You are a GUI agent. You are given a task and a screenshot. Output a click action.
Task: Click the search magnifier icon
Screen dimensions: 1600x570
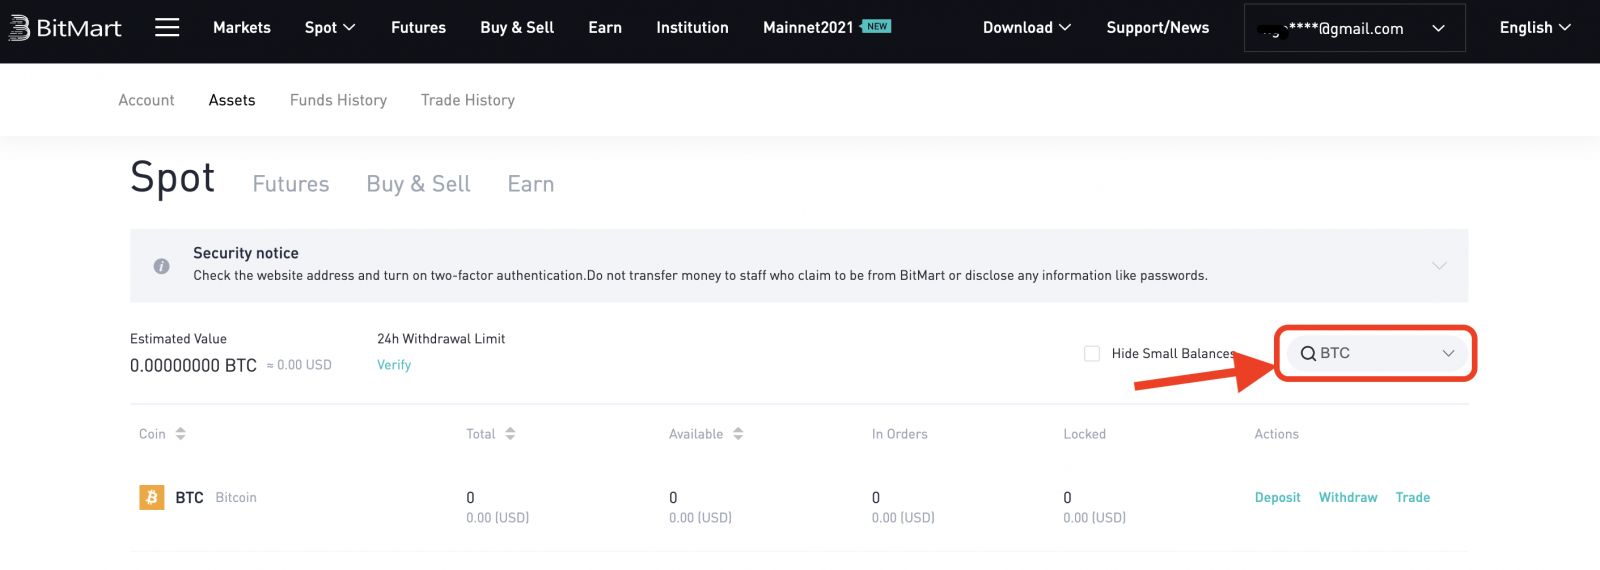(1307, 354)
